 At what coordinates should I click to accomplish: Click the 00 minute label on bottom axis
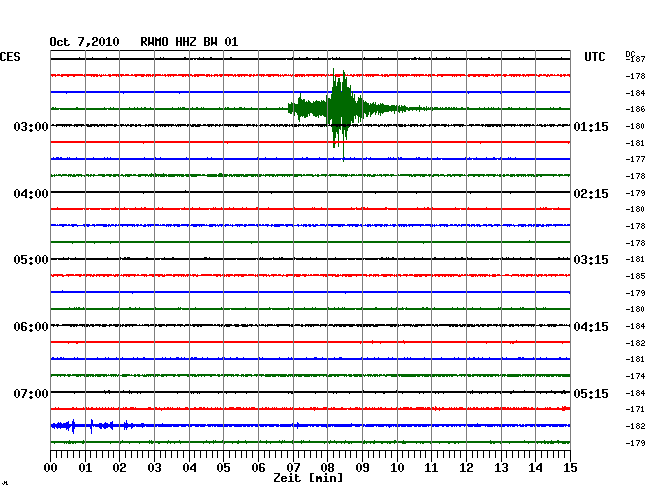click(50, 467)
